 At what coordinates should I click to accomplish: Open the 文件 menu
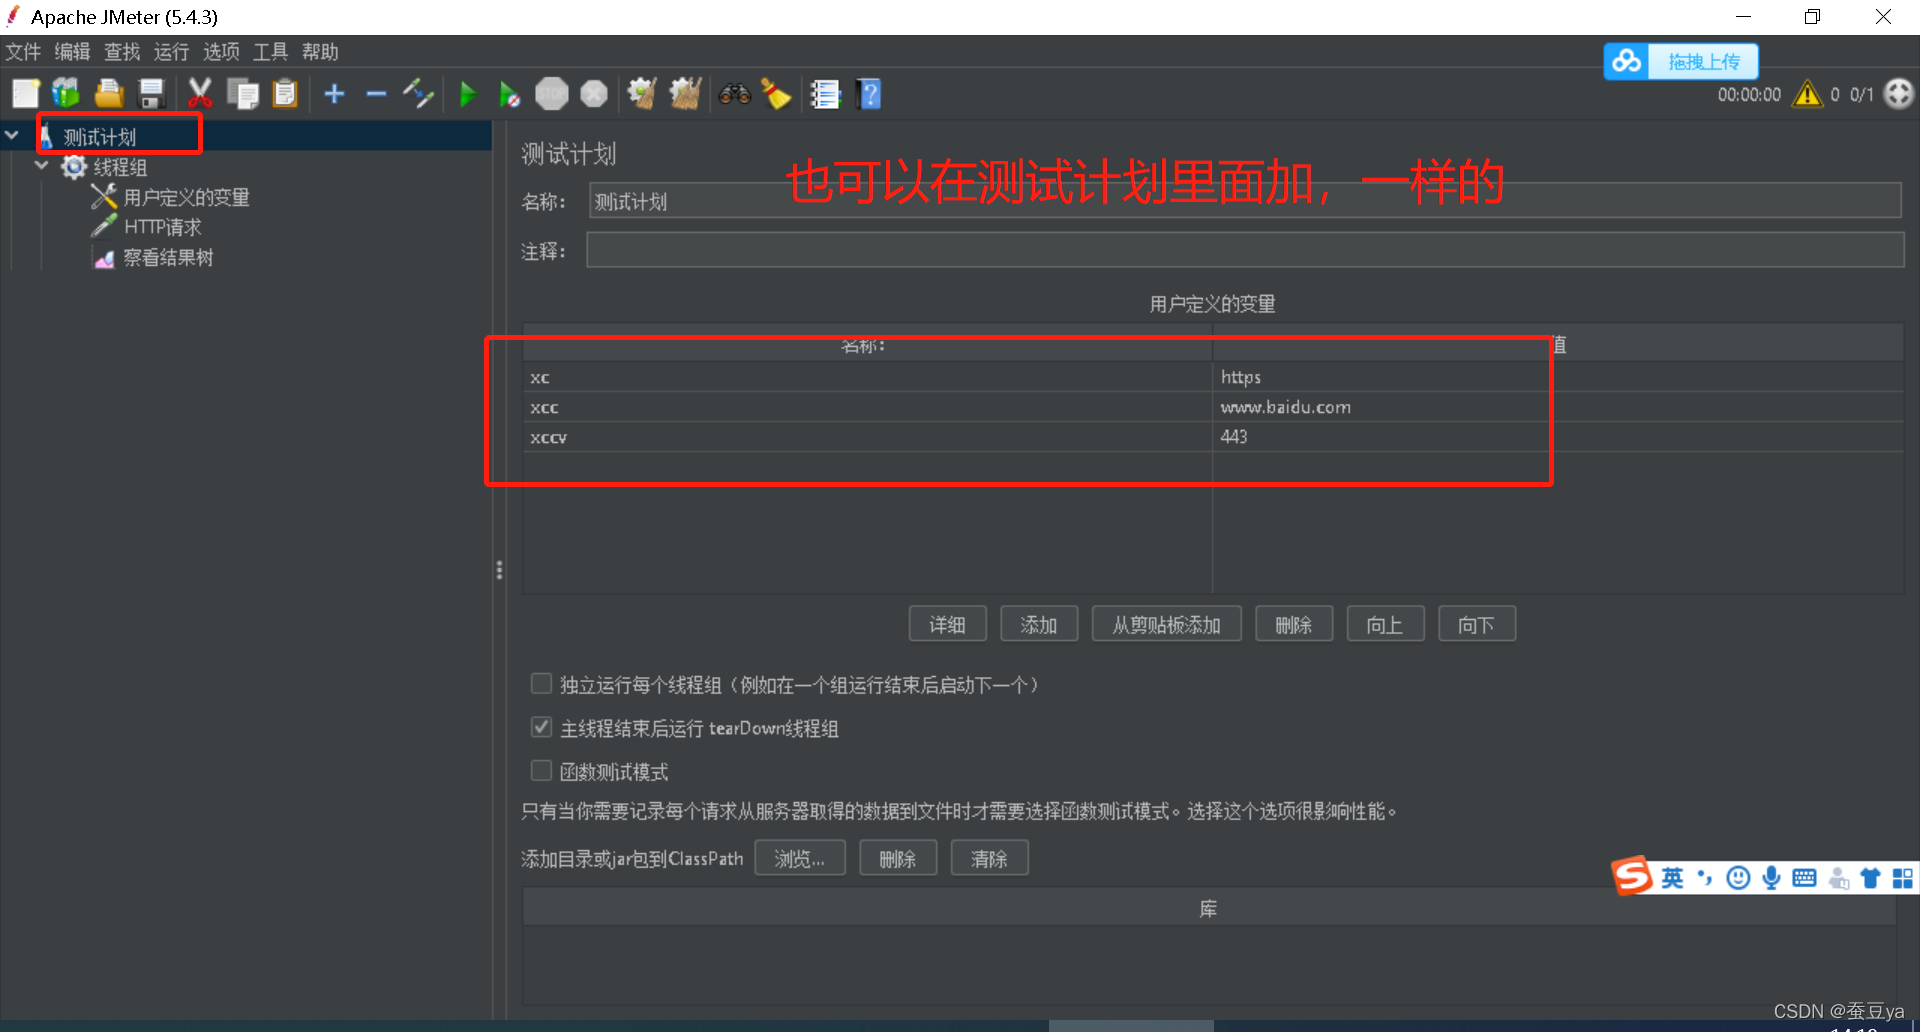pos(23,51)
